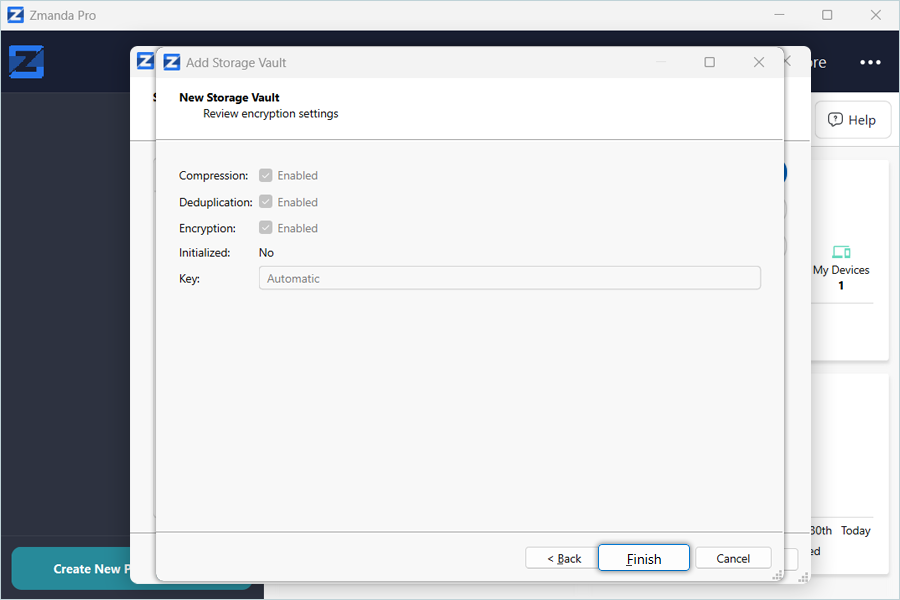This screenshot has width=900, height=600.
Task: Click the Zmanda Pro title bar icon
Action: (x=15, y=15)
